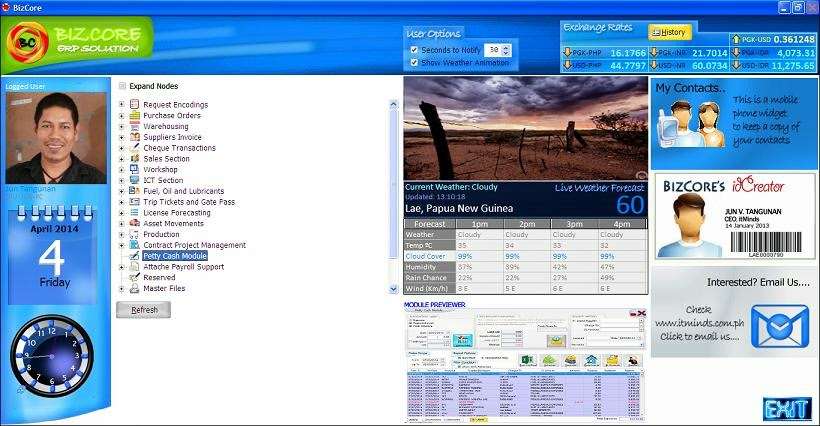This screenshot has width=820, height=426.
Task: Select License Forecasting tree item
Action: point(177,213)
